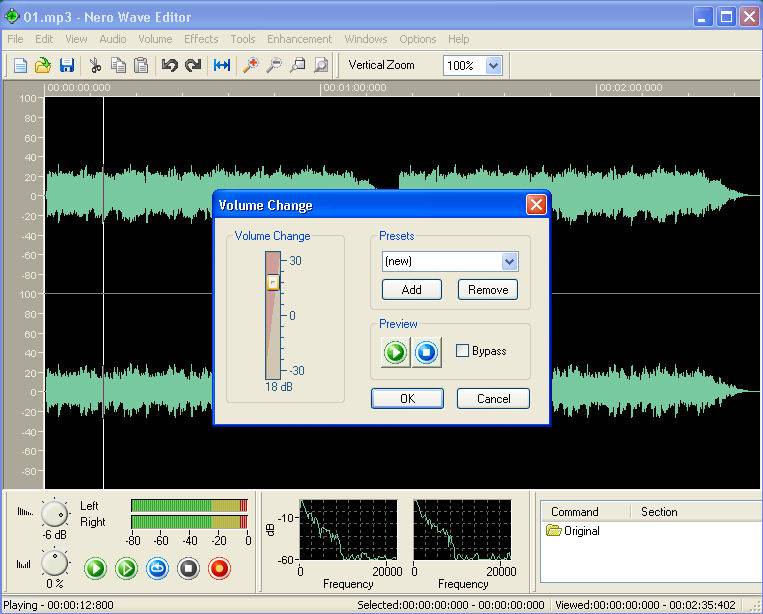Click the Save file toolbar icon
763x614 pixels.
tap(67, 66)
